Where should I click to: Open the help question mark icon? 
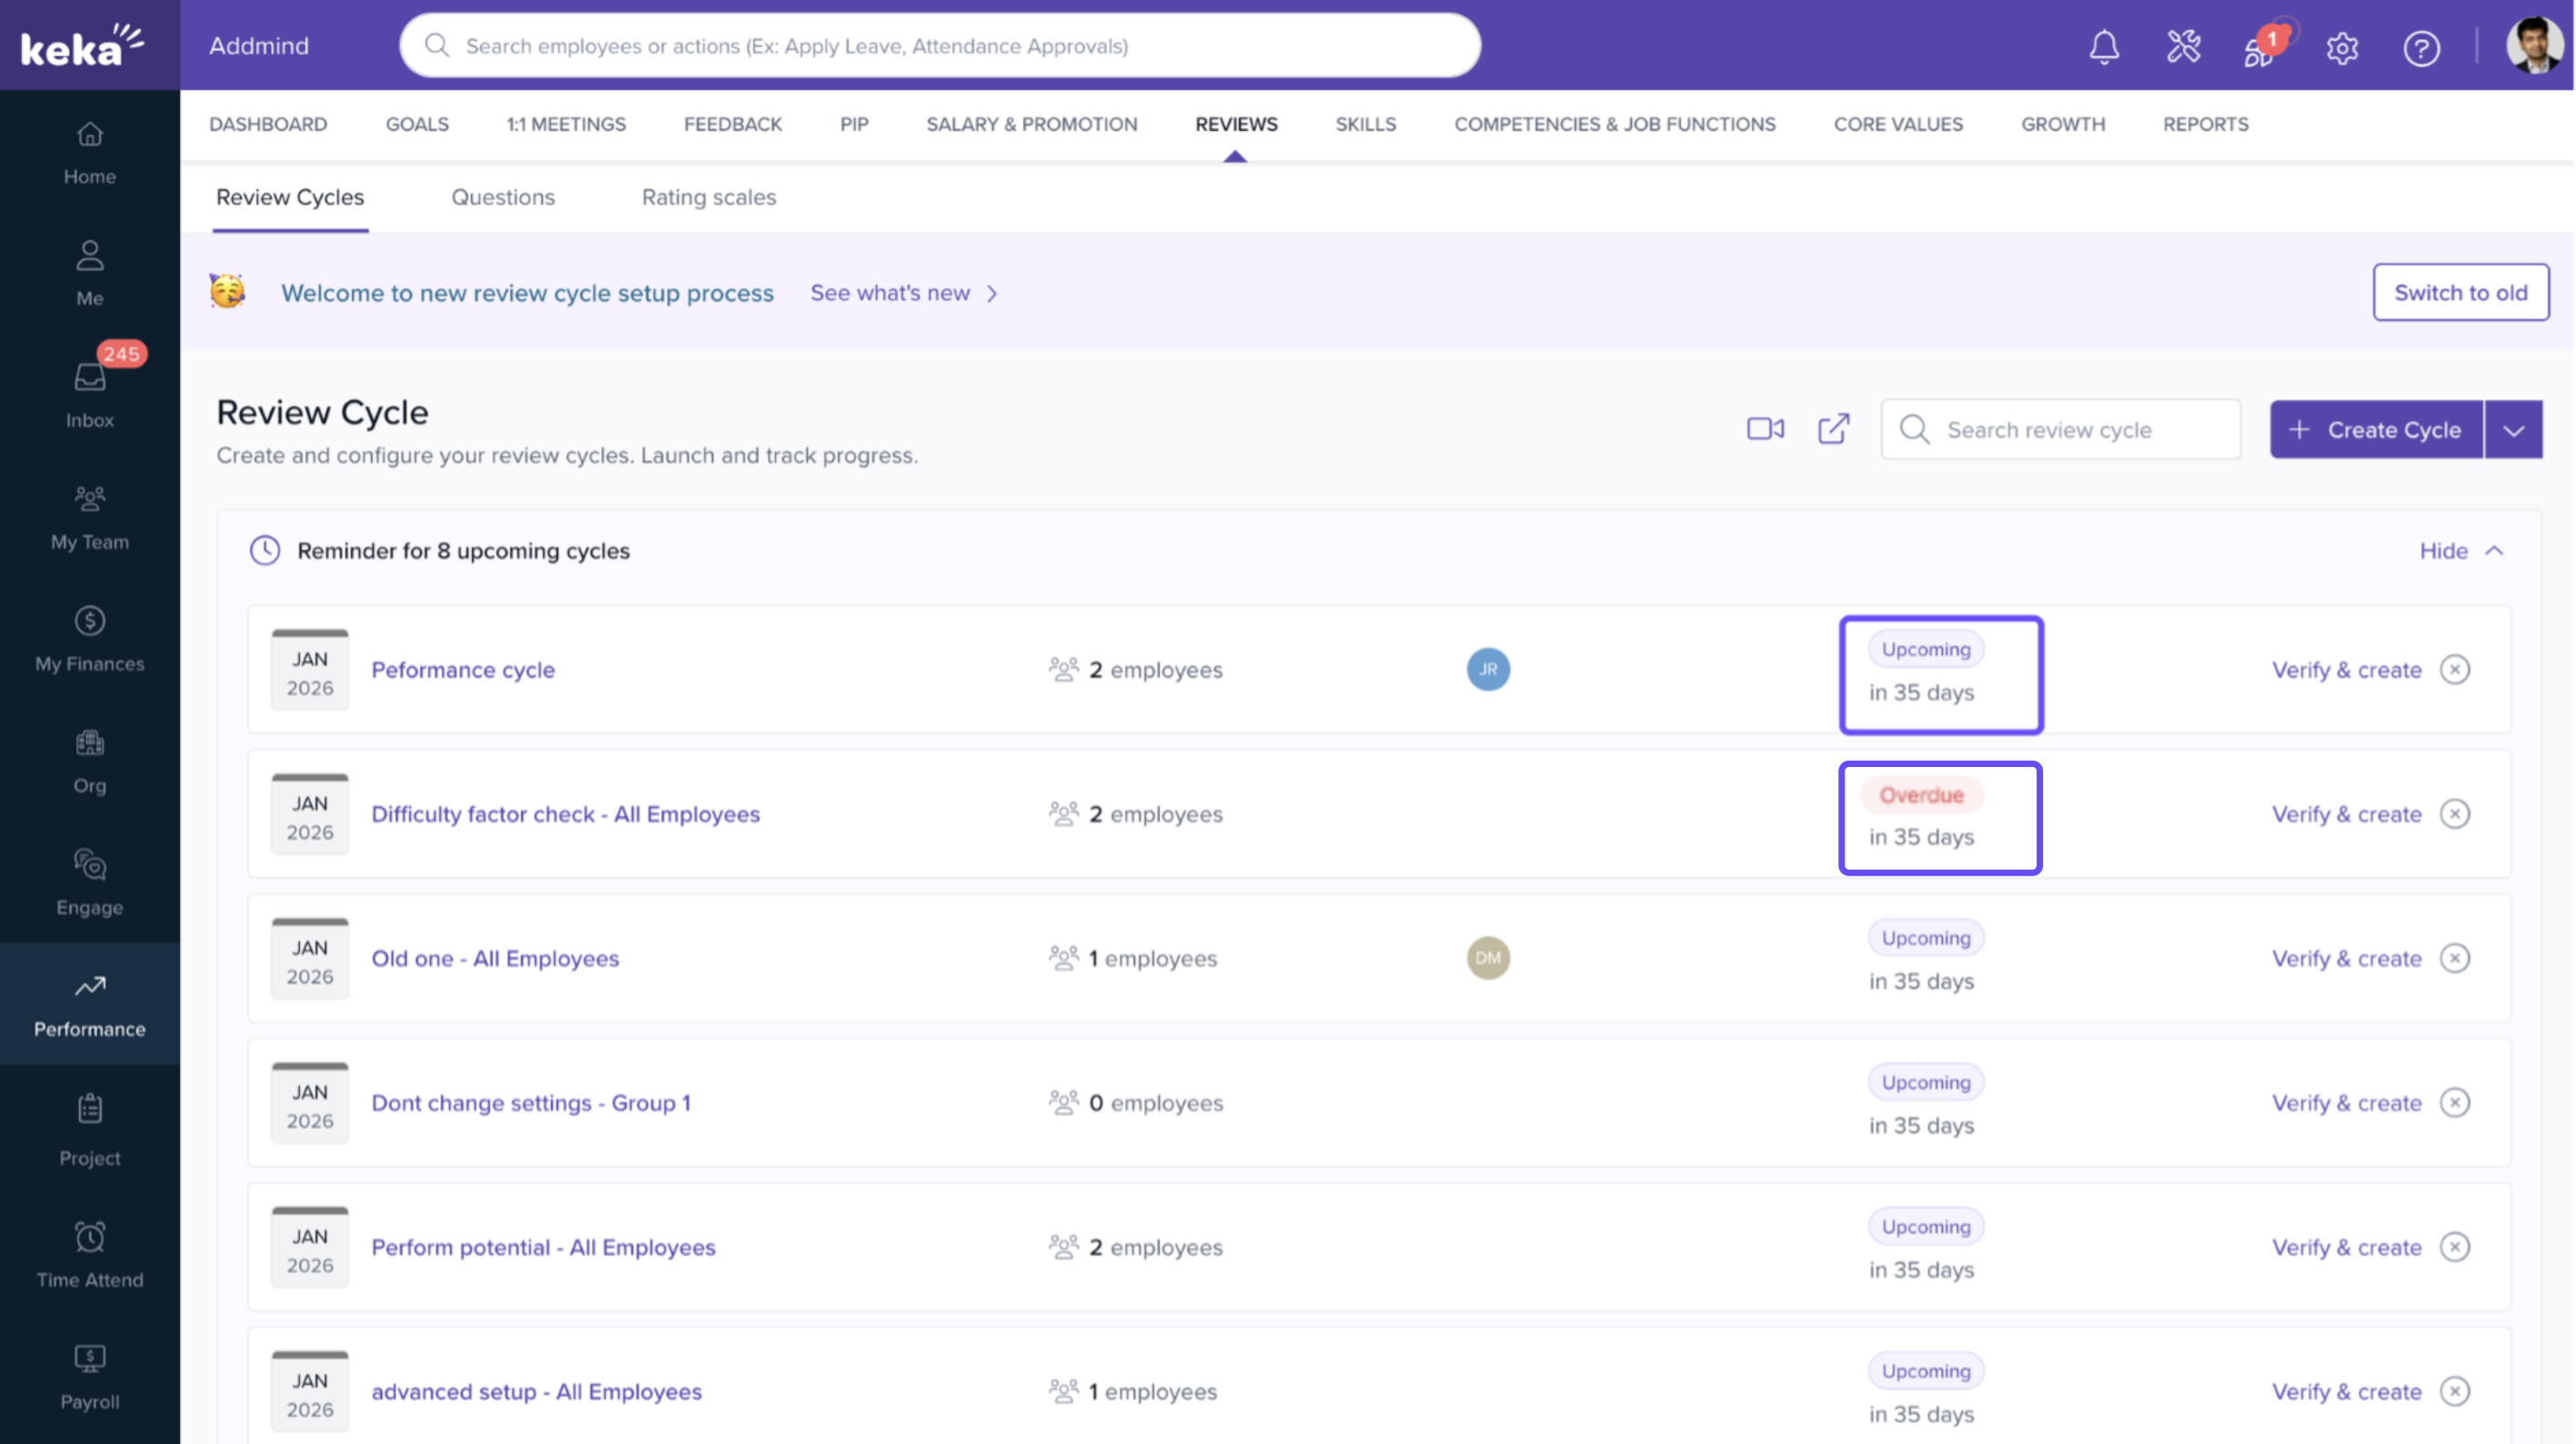pyautogui.click(x=2420, y=47)
